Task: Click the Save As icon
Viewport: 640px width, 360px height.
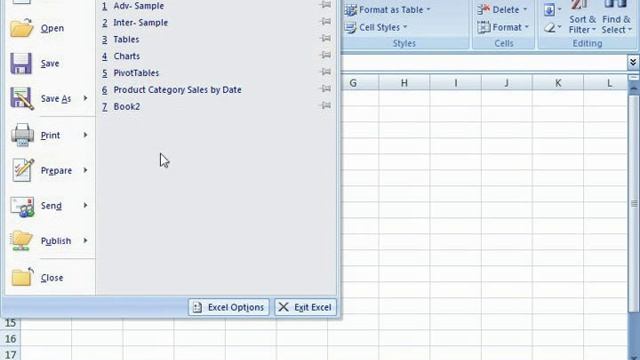Action: click(x=22, y=98)
